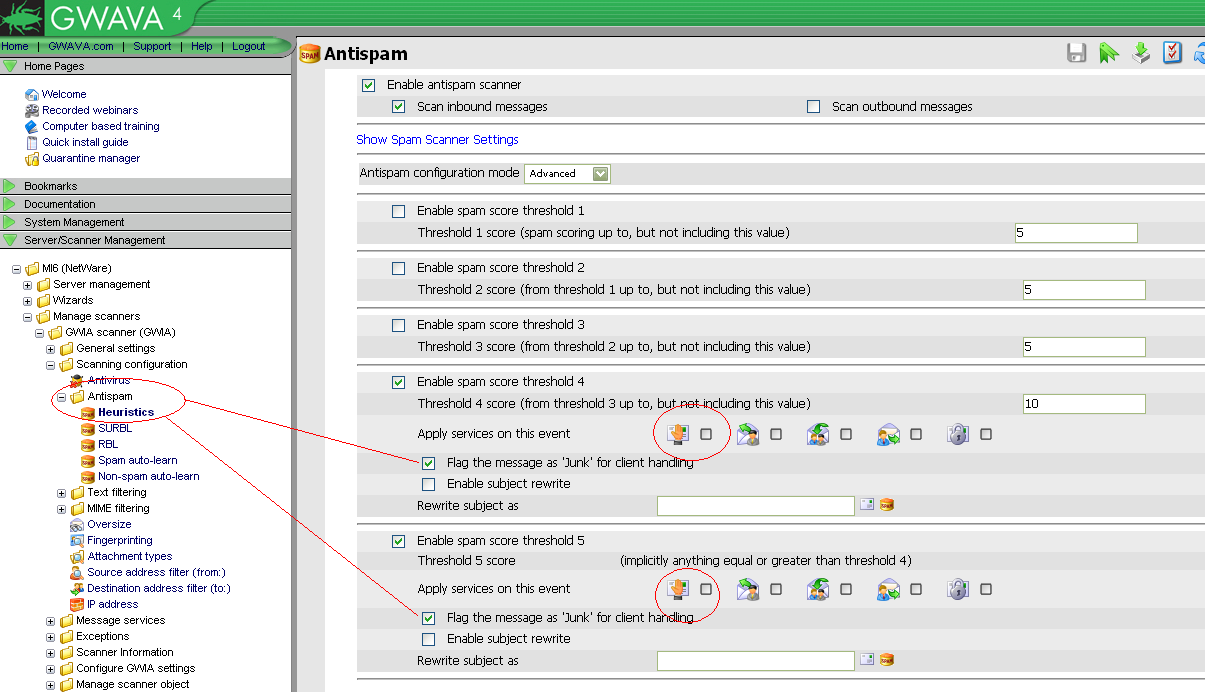1205x692 pixels.
Task: Click Logout in the top menu
Action: (249, 46)
